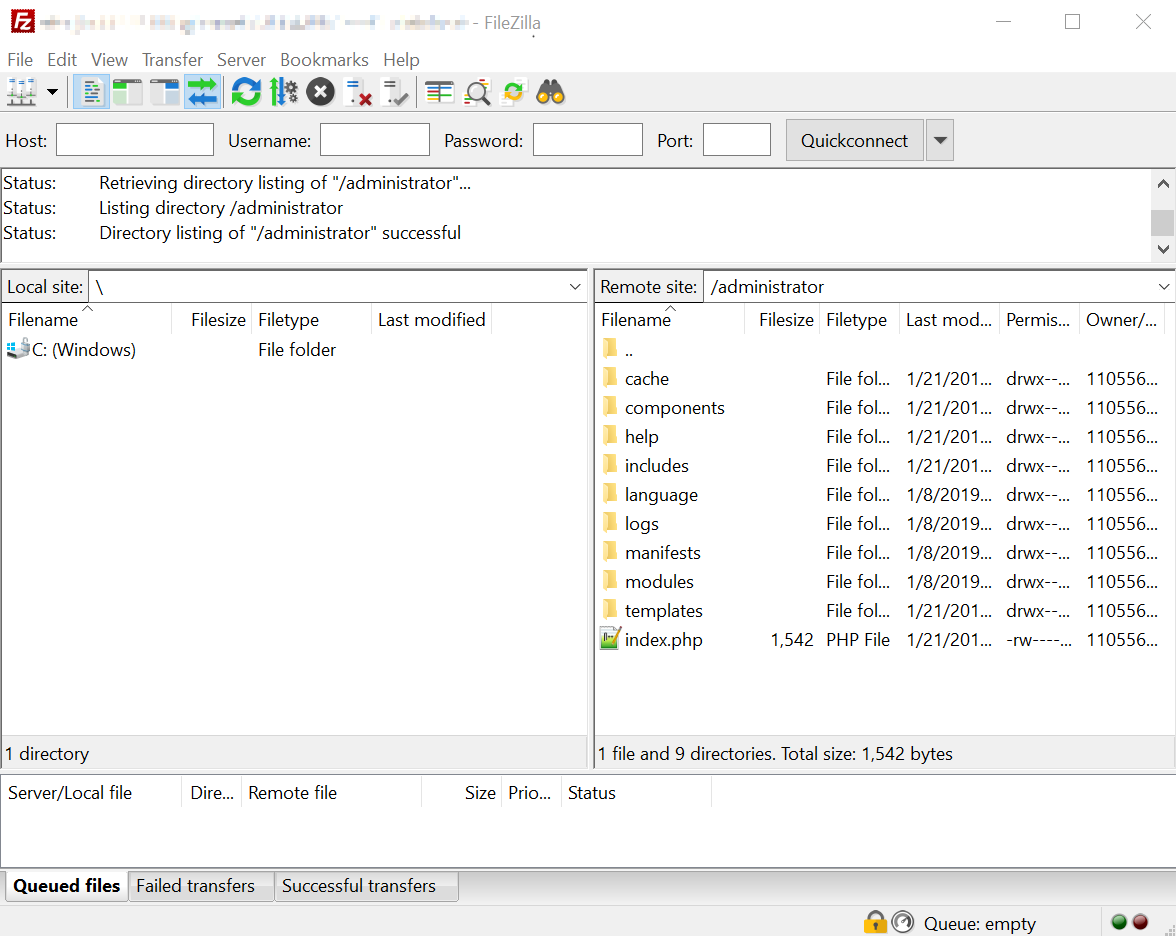Open the Help menu
The height and width of the screenshot is (936, 1176).
[401, 59]
